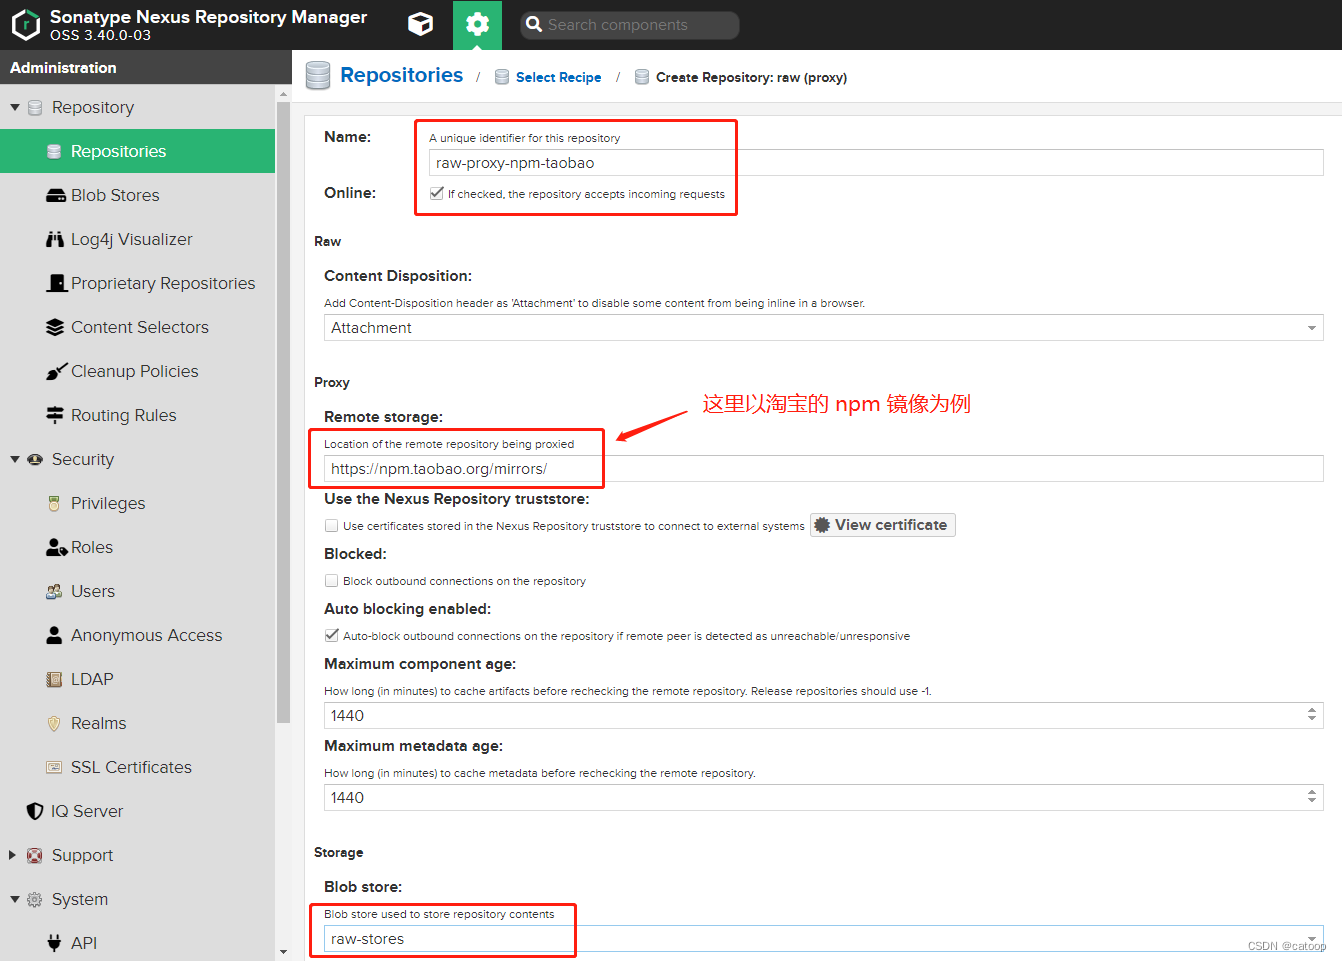The height and width of the screenshot is (961, 1342).
Task: Go back to Select Recipe breadcrumb
Action: [x=558, y=77]
